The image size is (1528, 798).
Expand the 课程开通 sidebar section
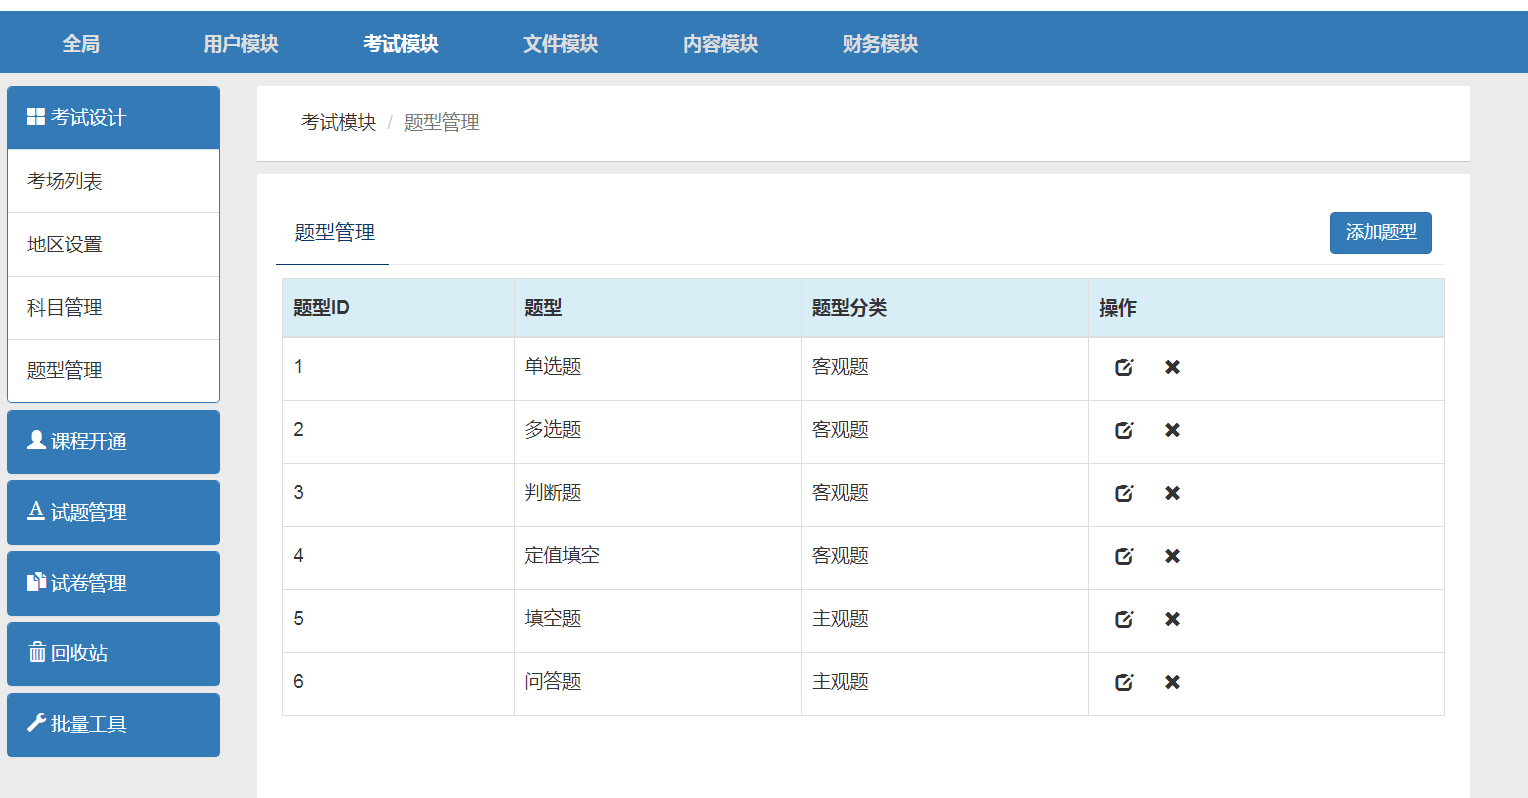(113, 441)
